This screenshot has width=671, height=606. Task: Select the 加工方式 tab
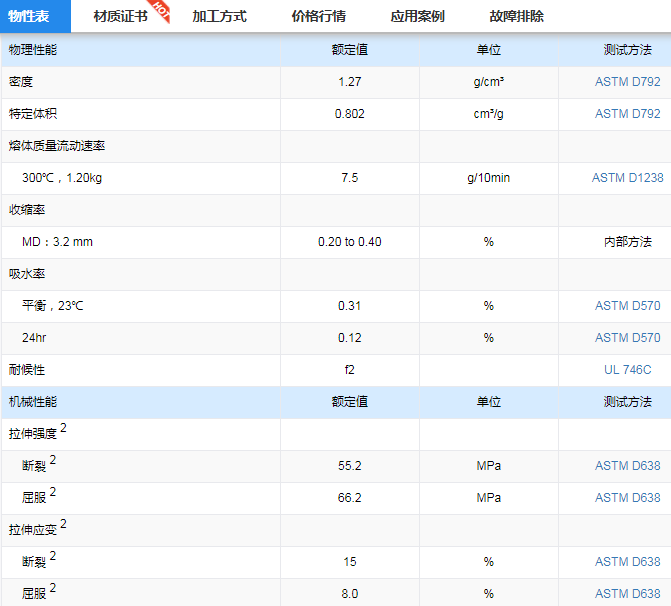(219, 16)
